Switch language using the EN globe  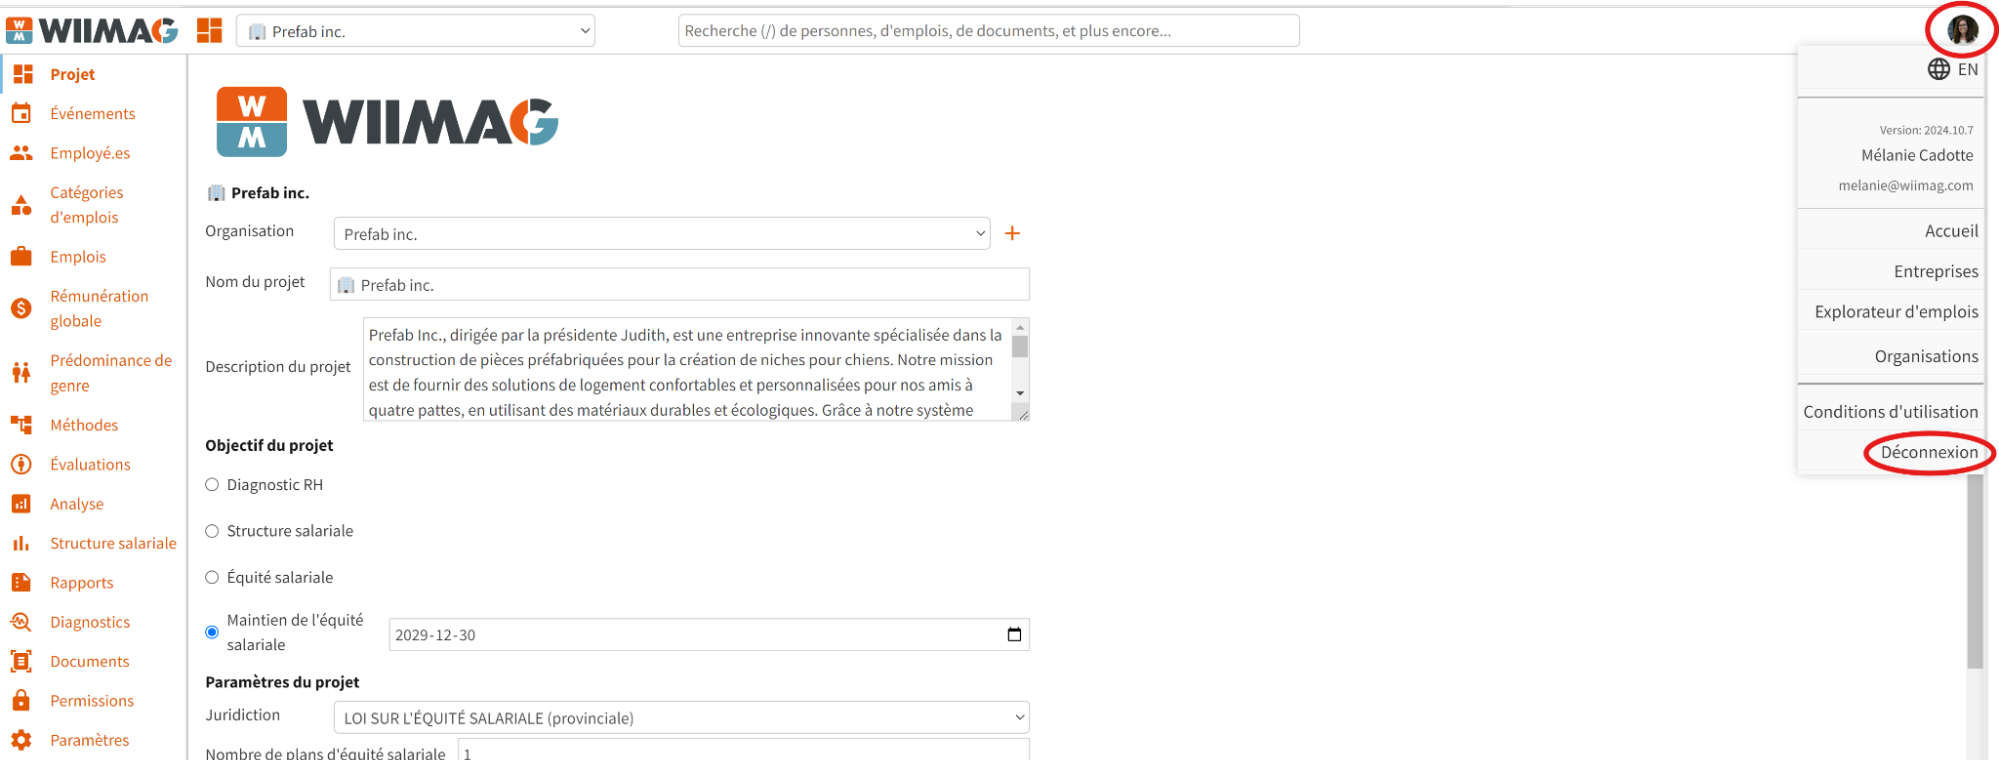pyautogui.click(x=1952, y=69)
